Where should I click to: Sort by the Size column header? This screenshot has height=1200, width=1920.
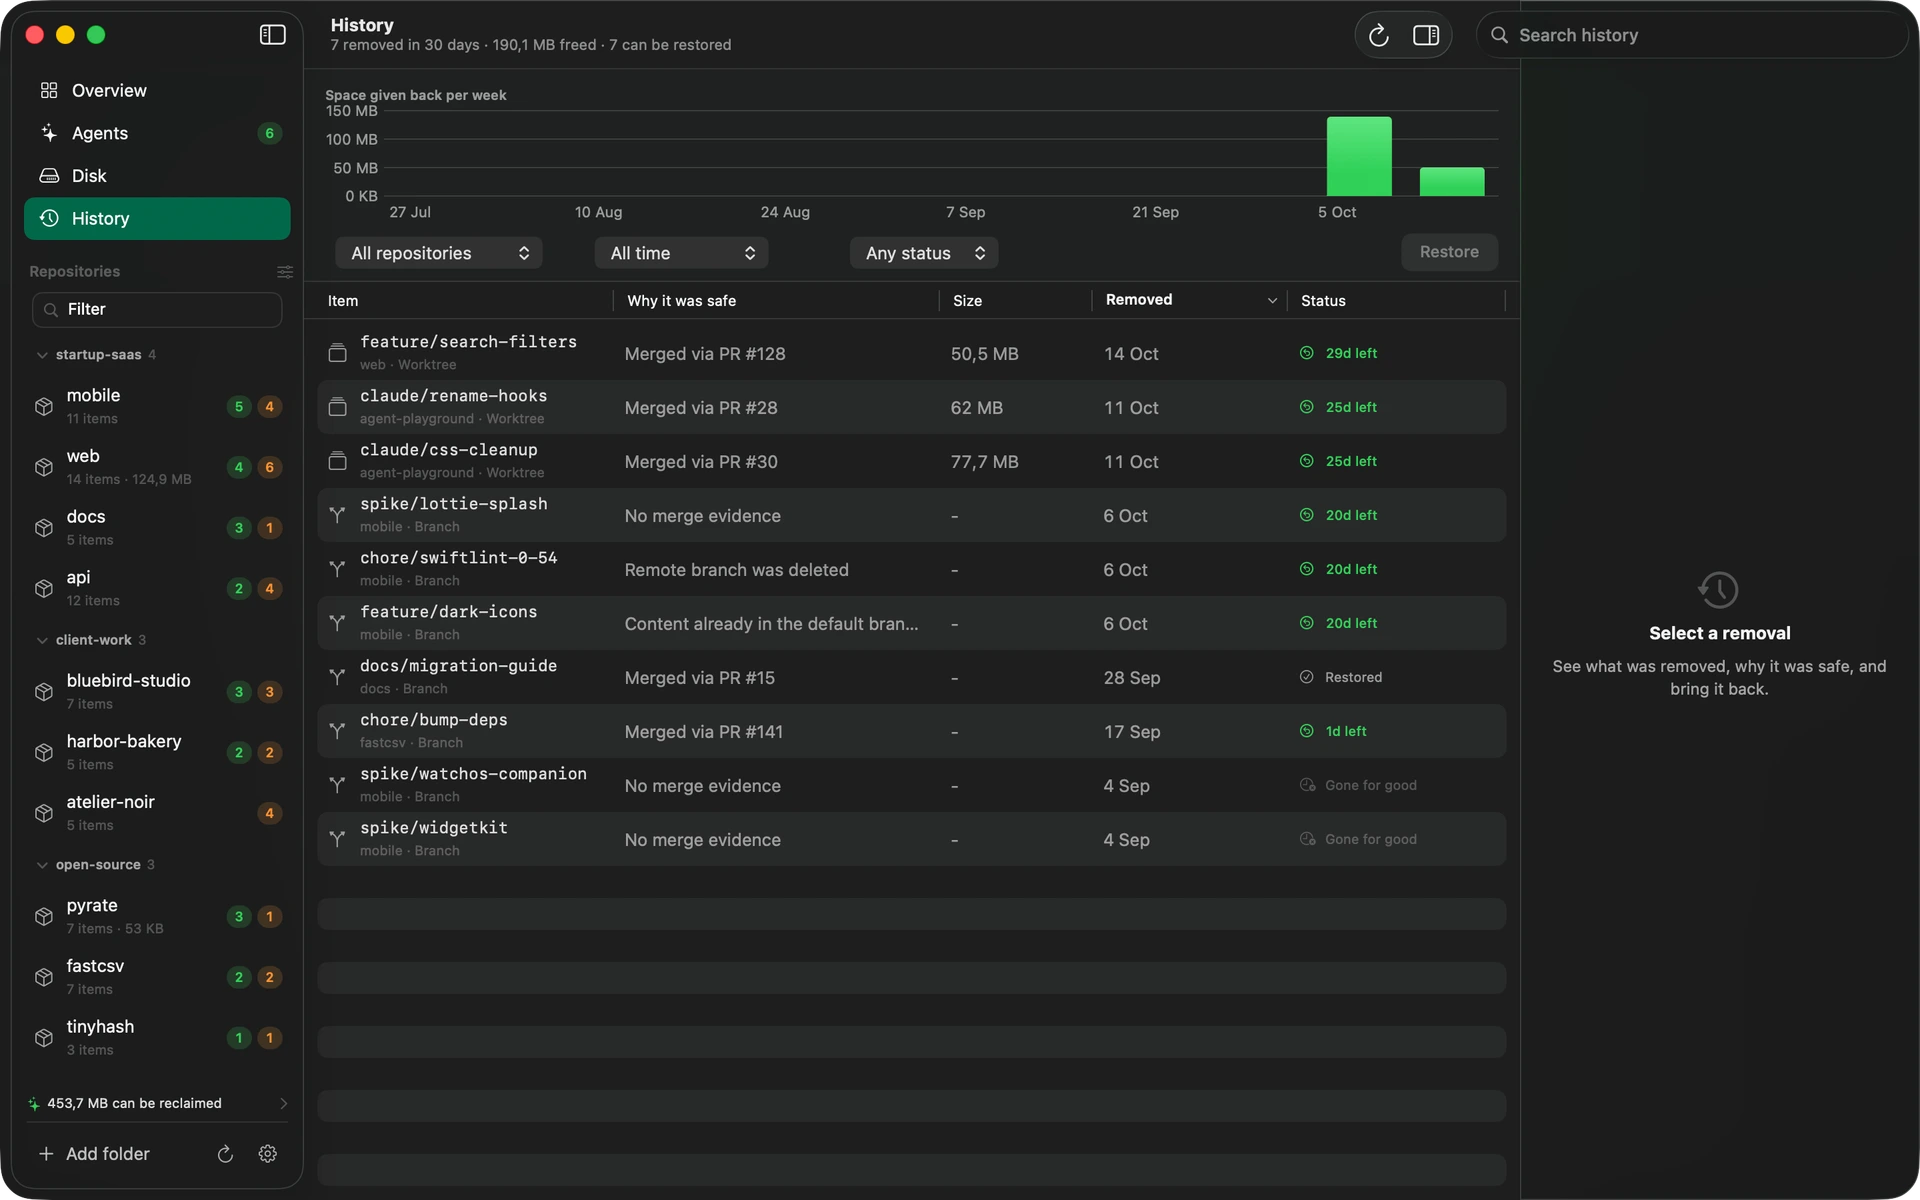pyautogui.click(x=1015, y=300)
